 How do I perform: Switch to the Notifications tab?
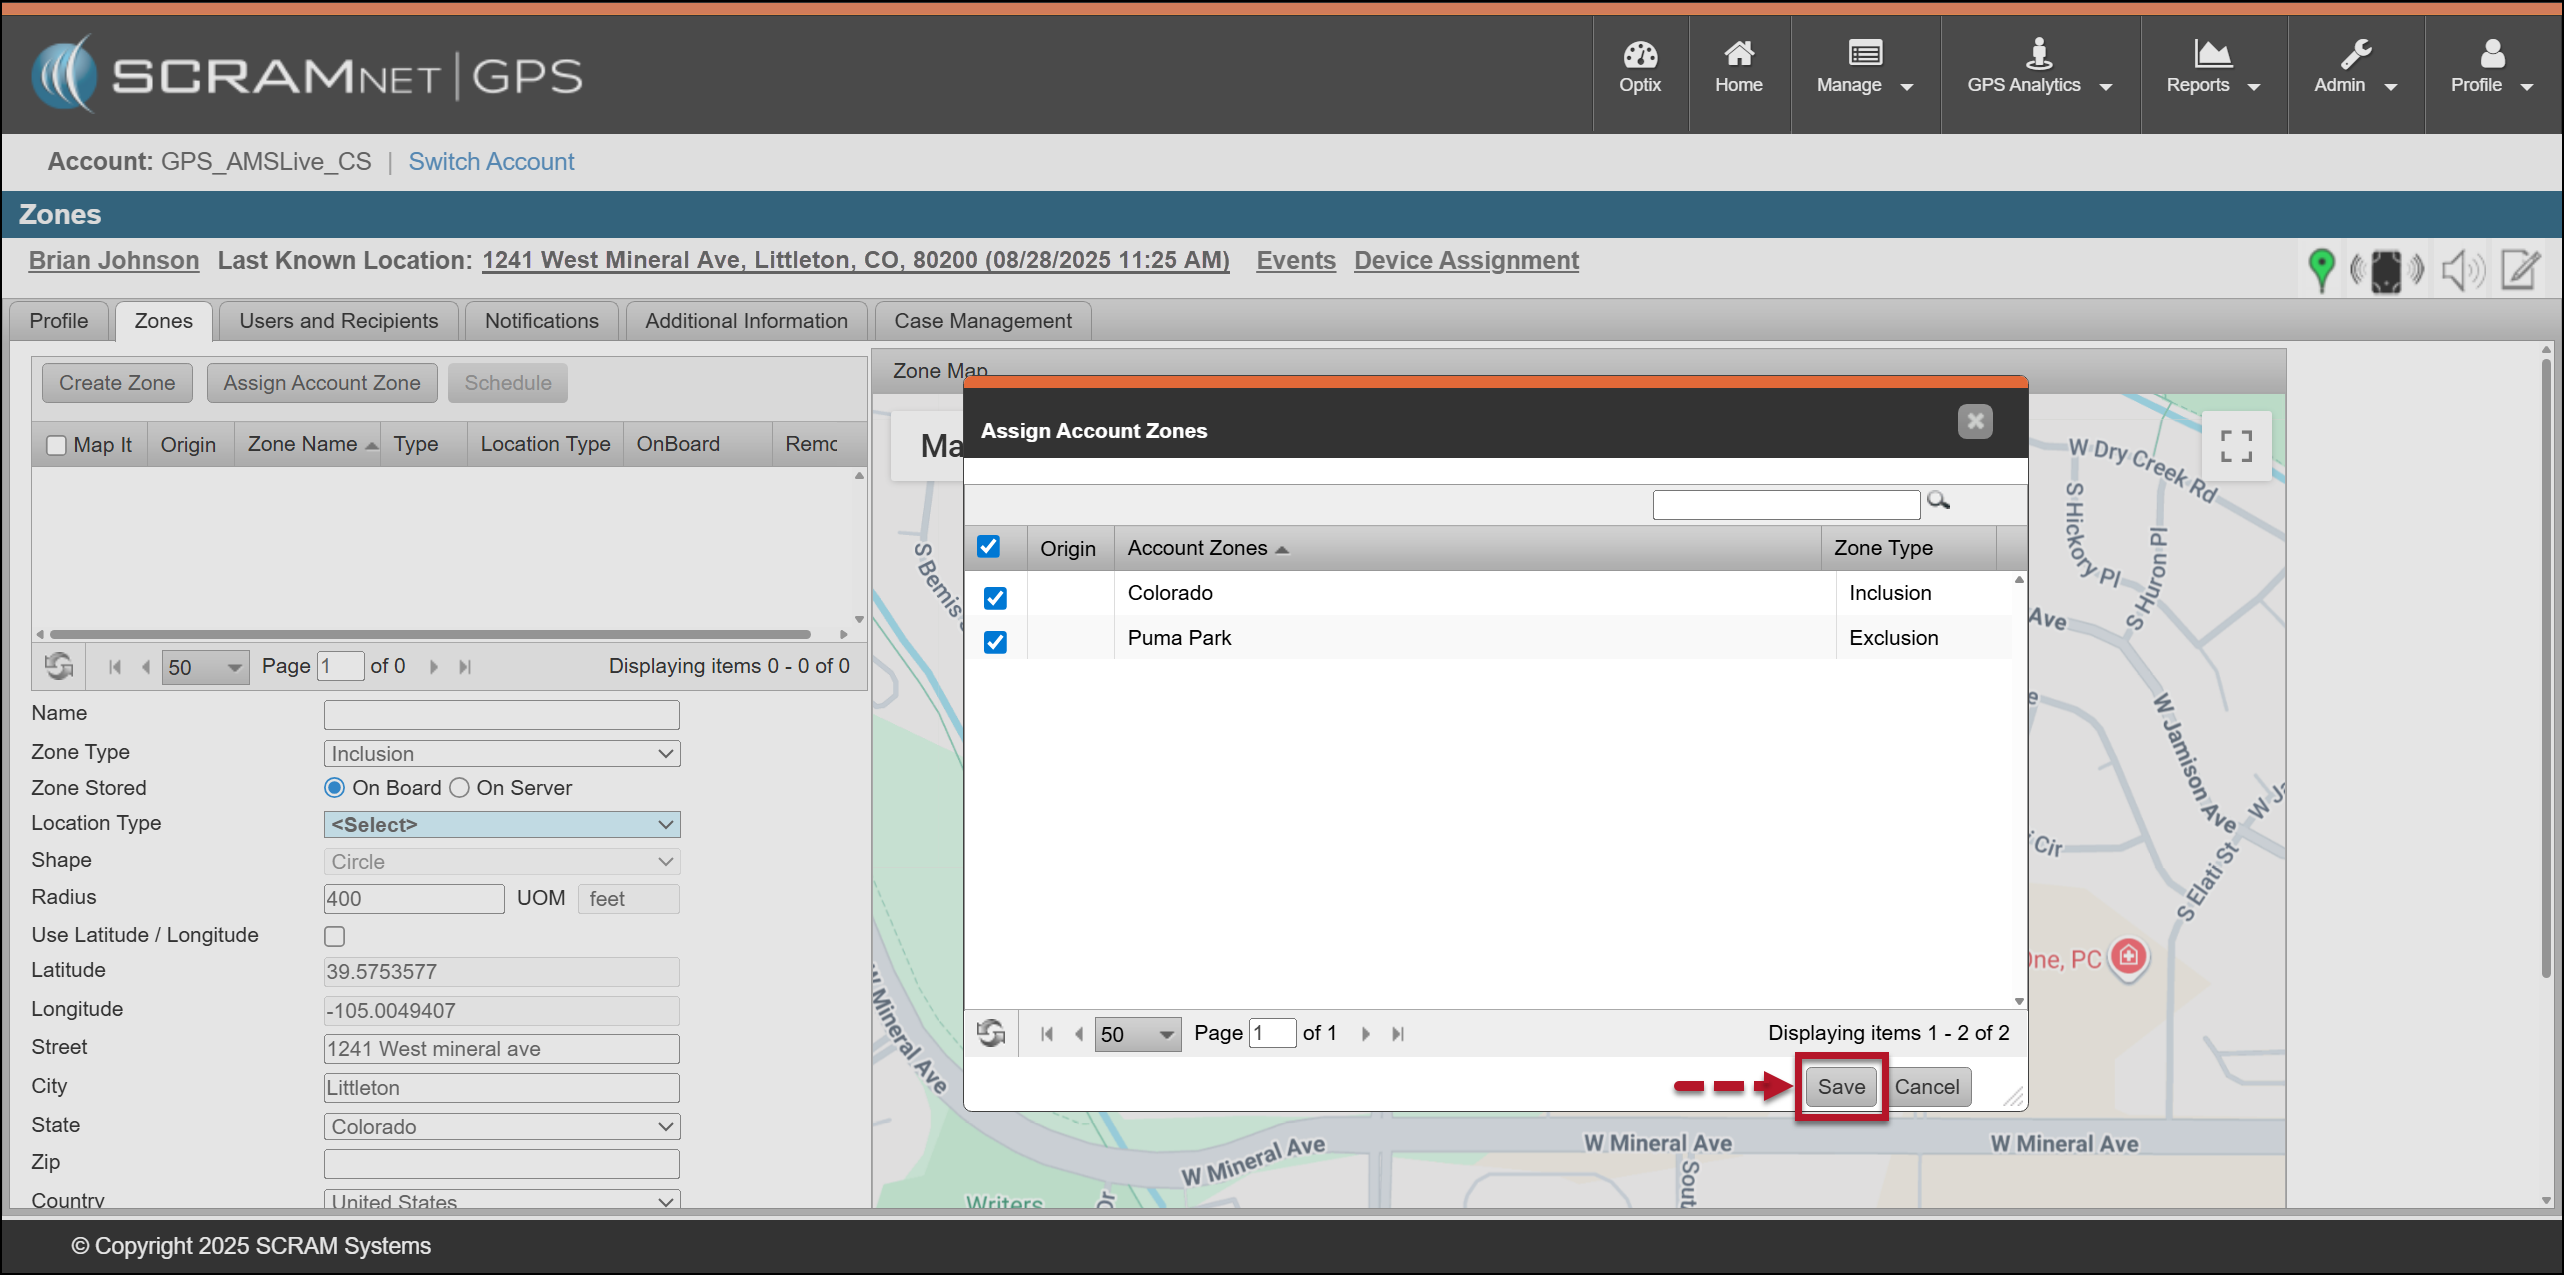[541, 321]
